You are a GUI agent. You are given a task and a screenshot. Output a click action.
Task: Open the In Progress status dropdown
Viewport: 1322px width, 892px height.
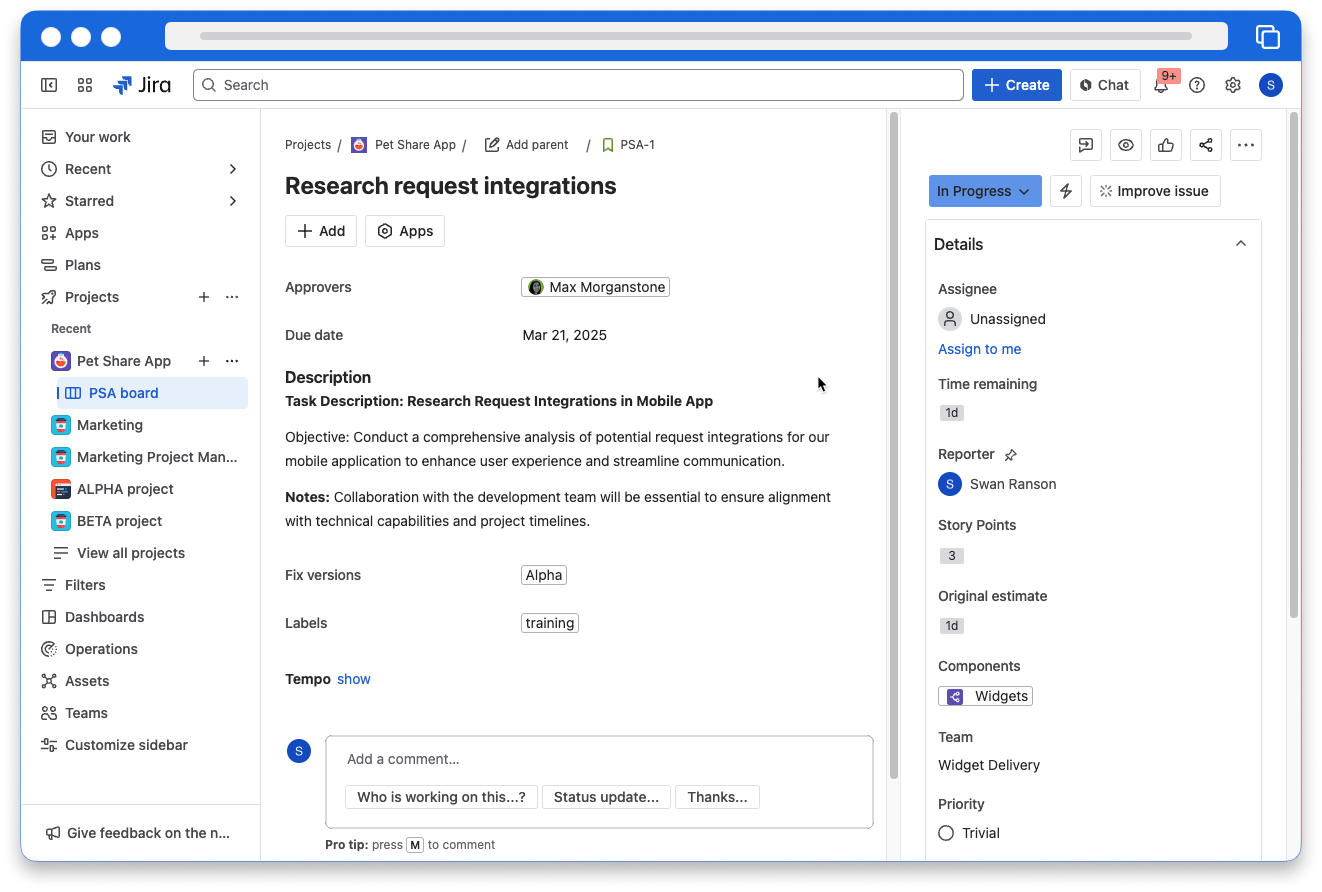pyautogui.click(x=985, y=191)
